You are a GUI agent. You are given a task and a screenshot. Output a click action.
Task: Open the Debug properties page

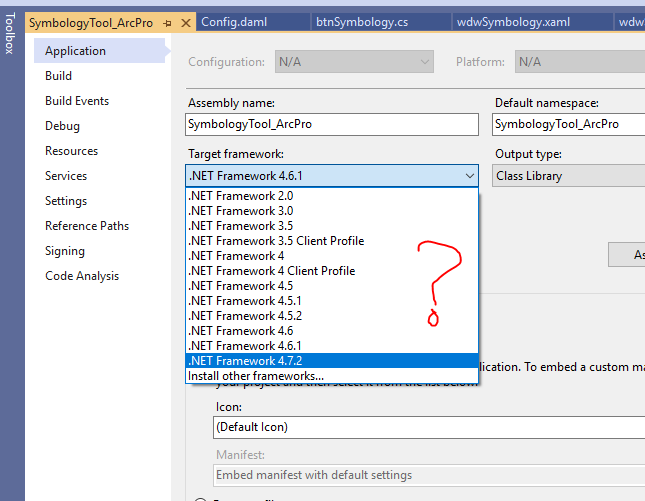tap(62, 126)
